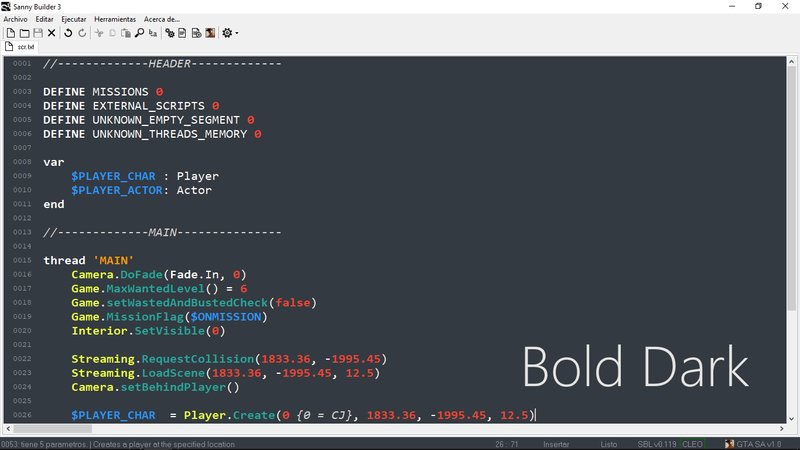800x450 pixels.
Task: Click the decompile document icon
Action: (183, 33)
